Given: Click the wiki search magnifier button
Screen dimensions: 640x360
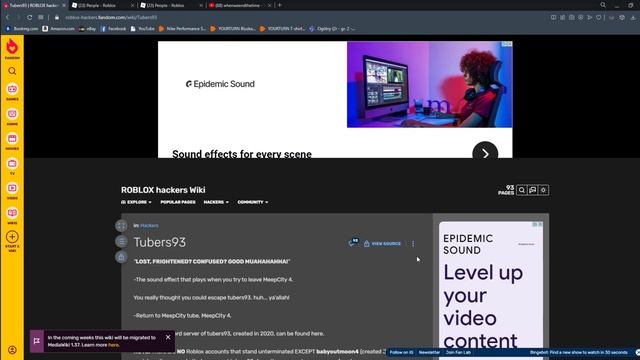Looking at the screenshot, I should pos(522,190).
